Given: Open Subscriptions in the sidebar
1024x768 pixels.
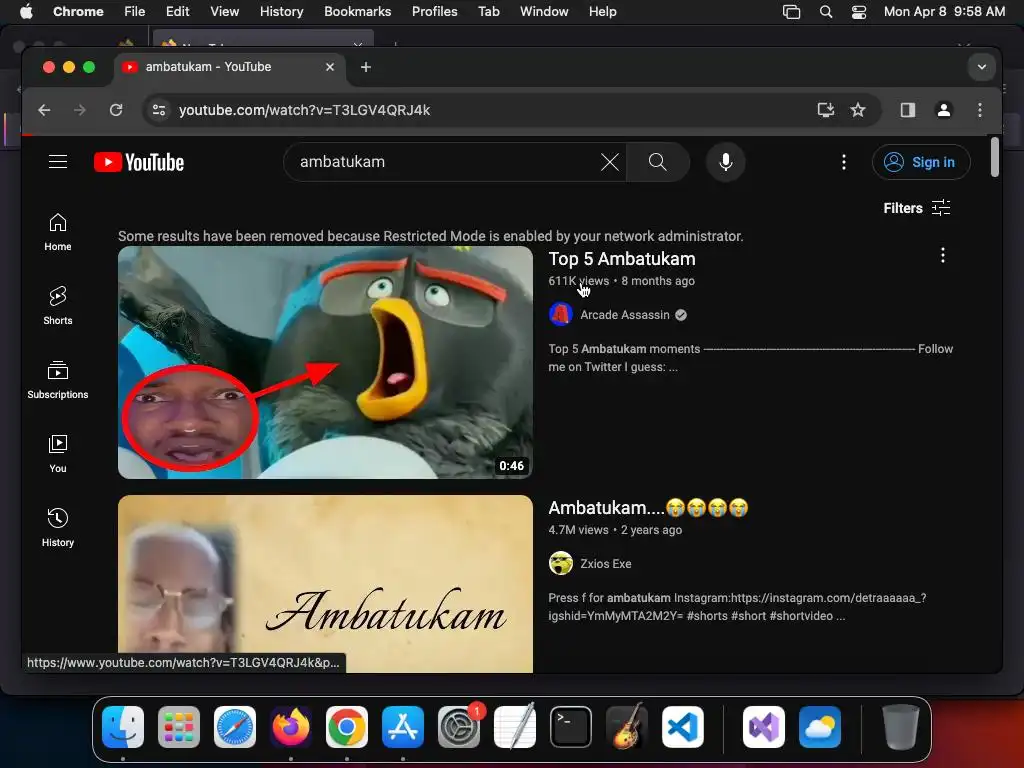Looking at the screenshot, I should click(57, 380).
